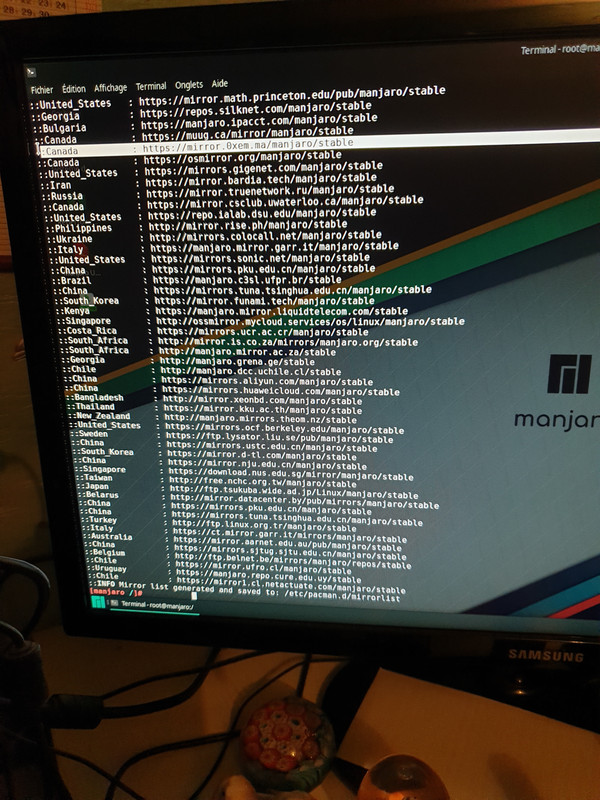This screenshot has width=600, height=800.
Task: Click the mirrors.sonic.net mirror URL
Action: (x=260, y=259)
